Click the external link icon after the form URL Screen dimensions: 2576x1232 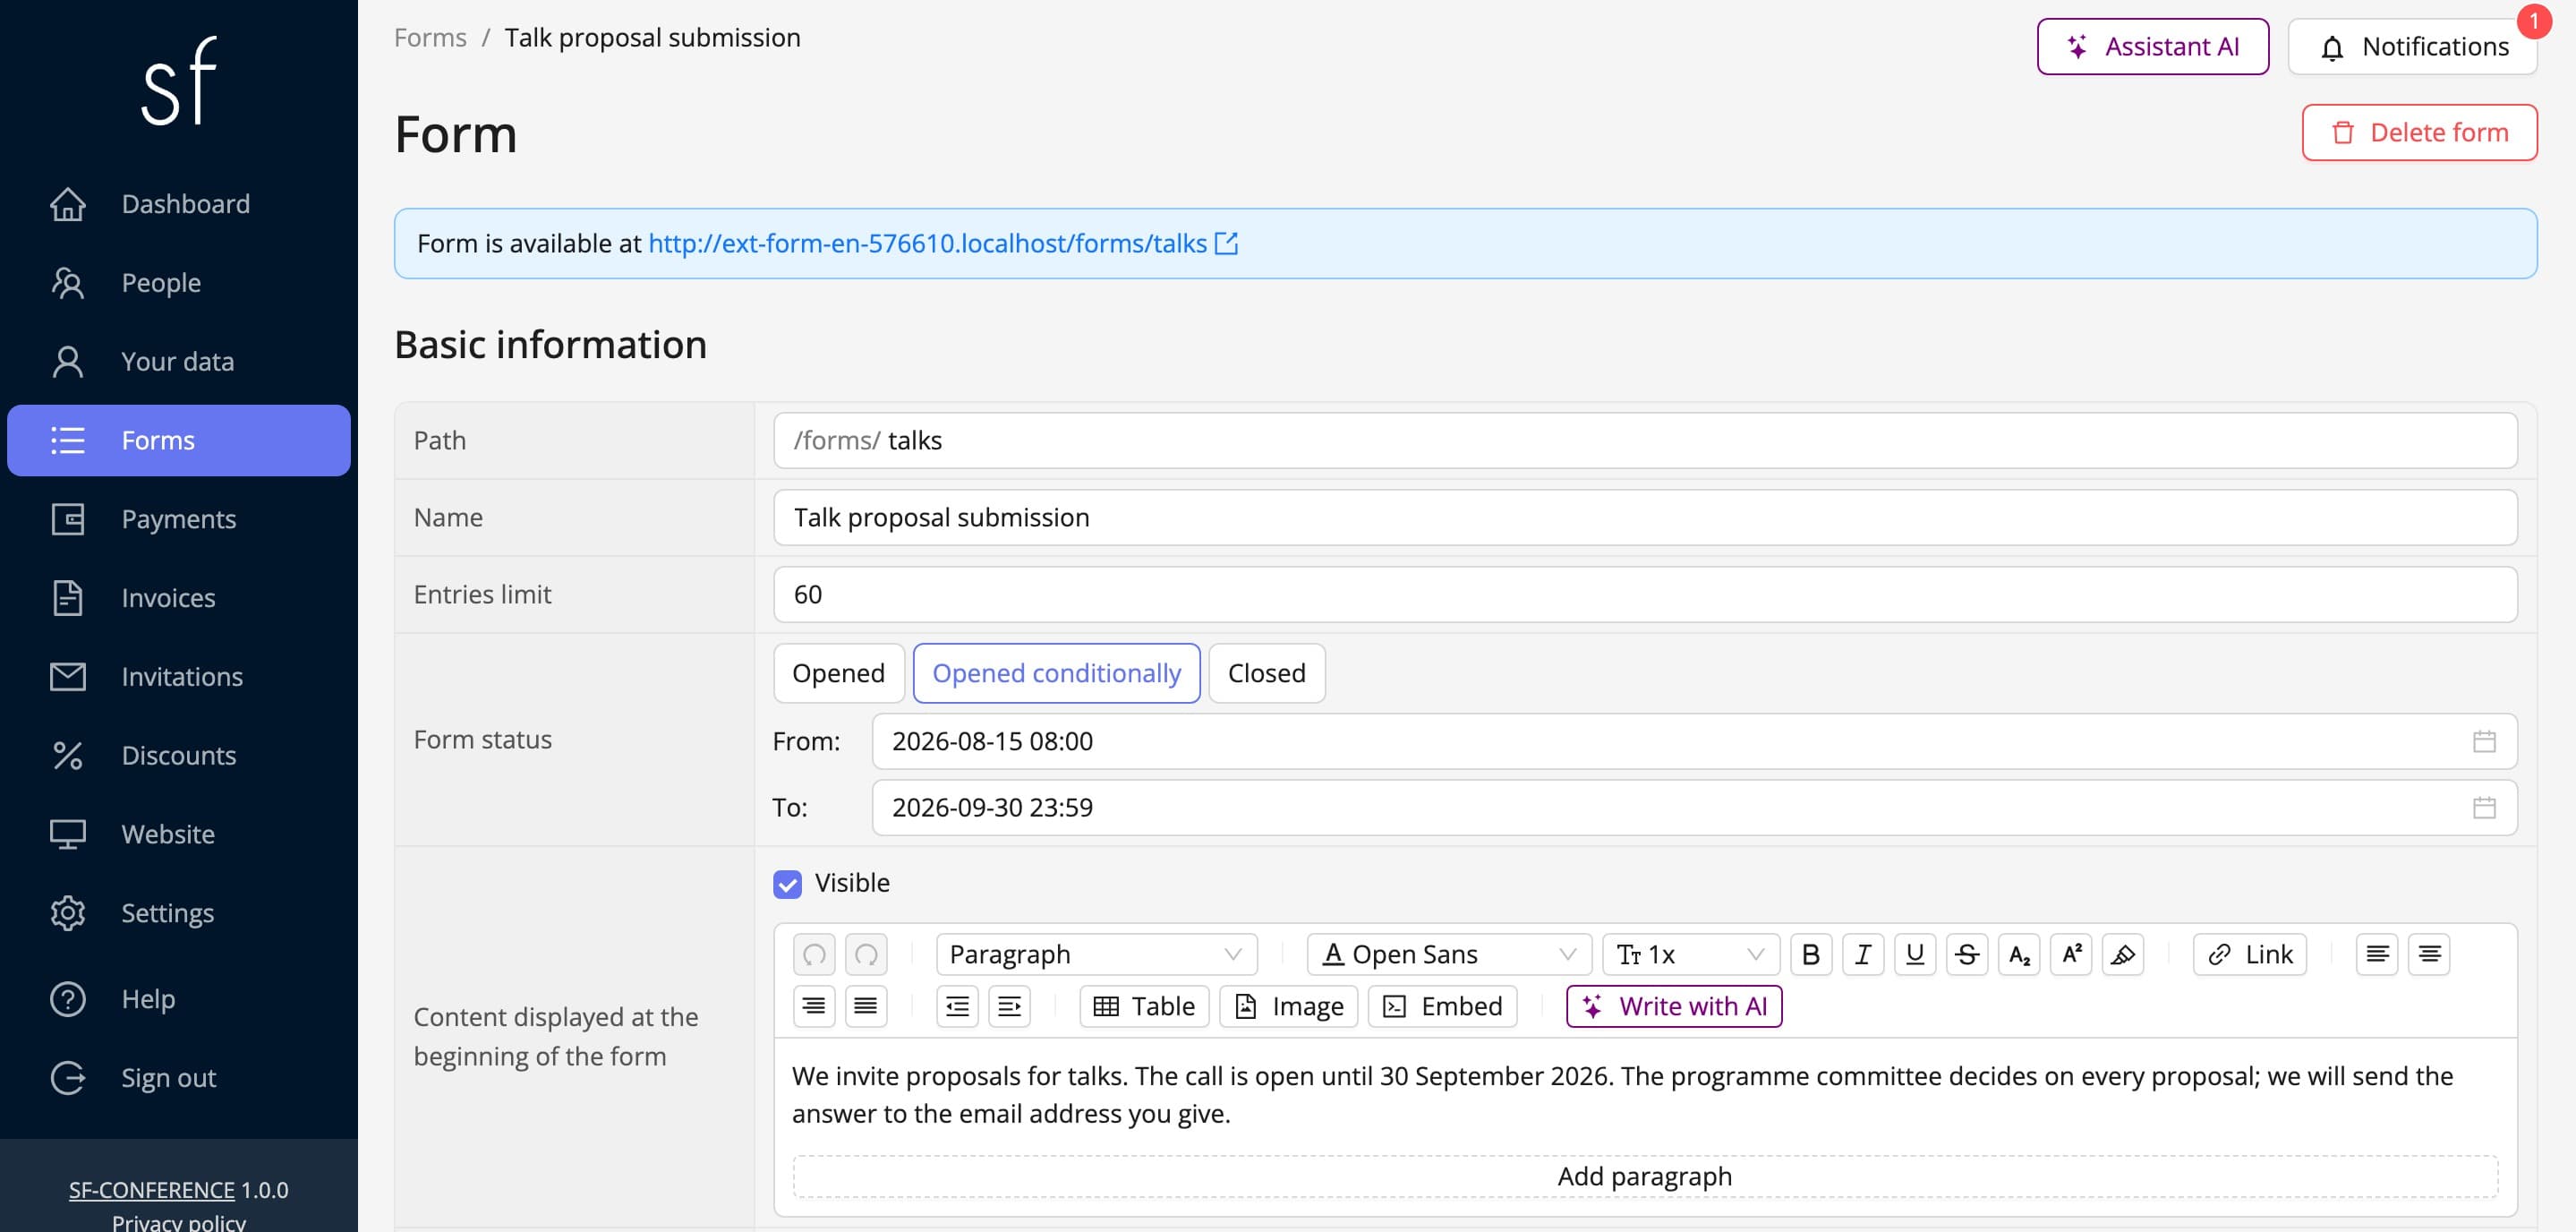pos(1226,243)
